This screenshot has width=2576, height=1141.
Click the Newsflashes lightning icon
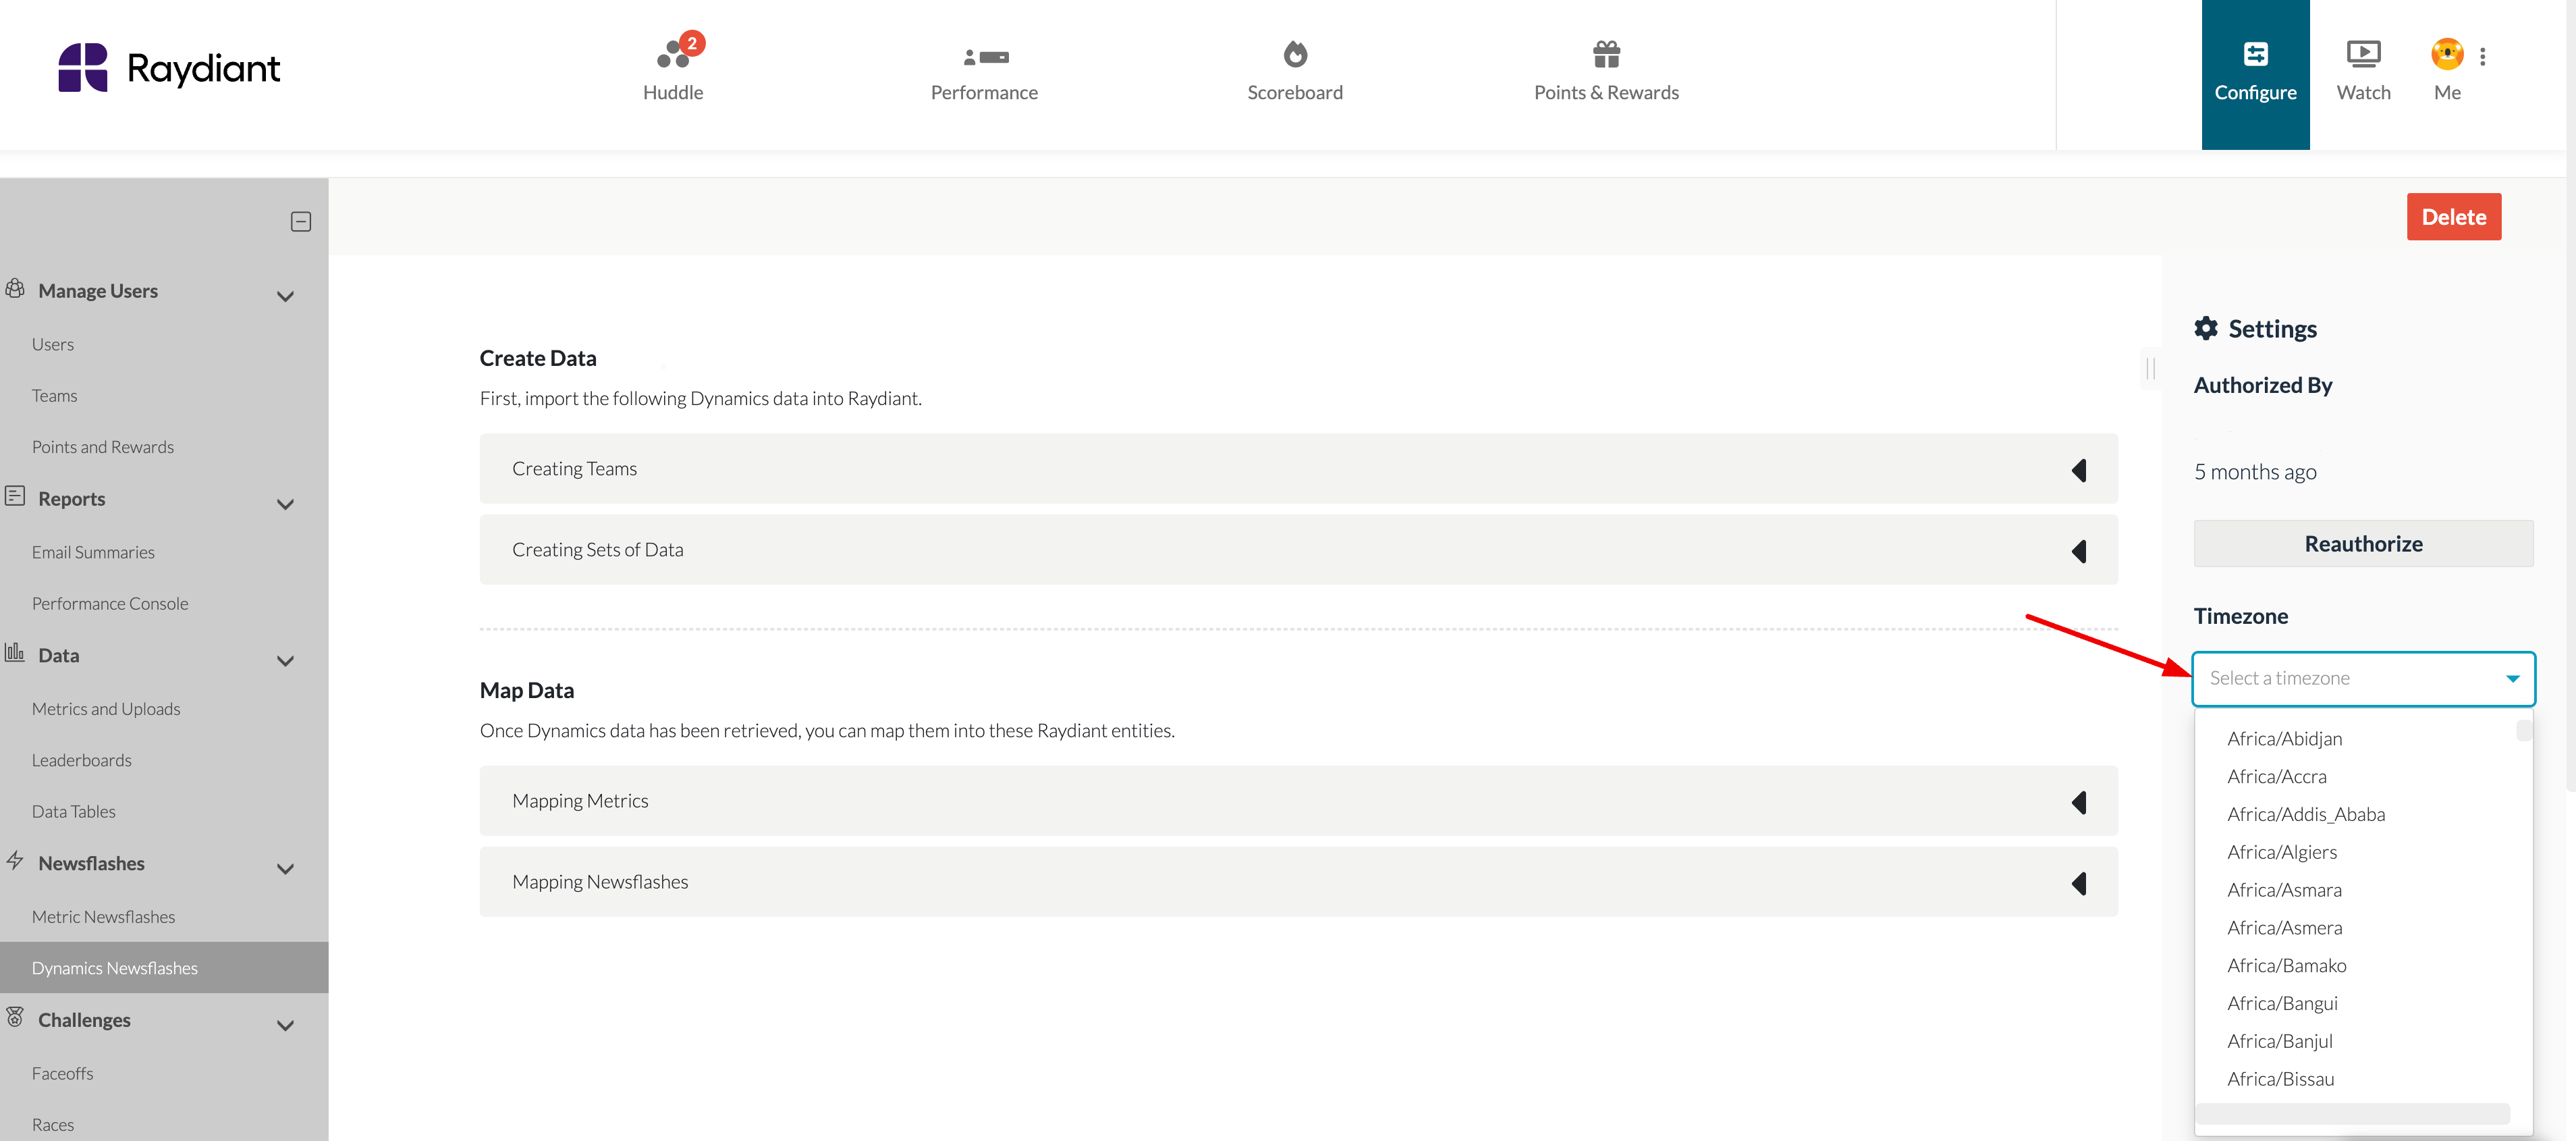point(15,860)
